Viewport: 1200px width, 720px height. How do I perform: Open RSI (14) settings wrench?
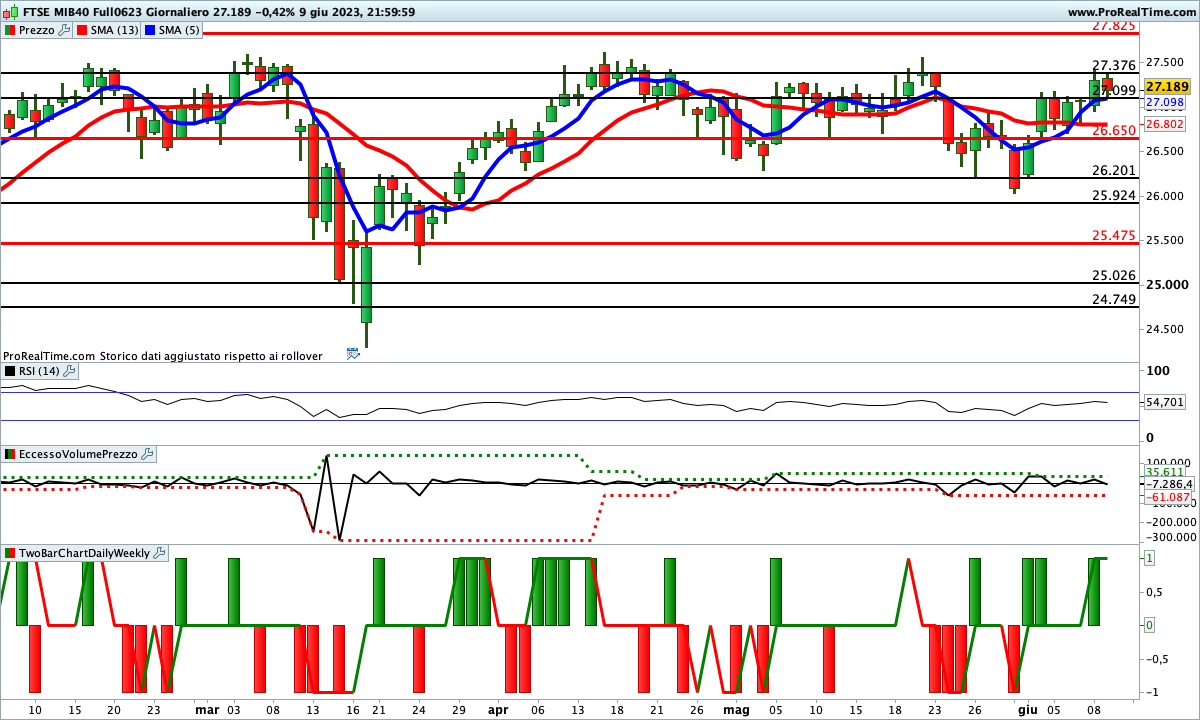tap(69, 371)
